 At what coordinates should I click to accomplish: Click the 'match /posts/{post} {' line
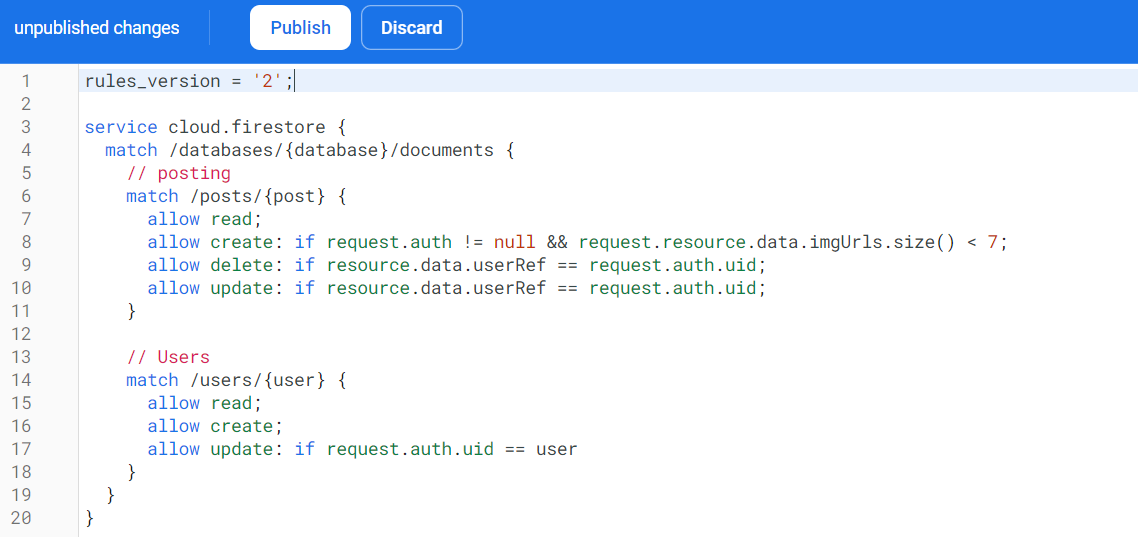tap(237, 197)
